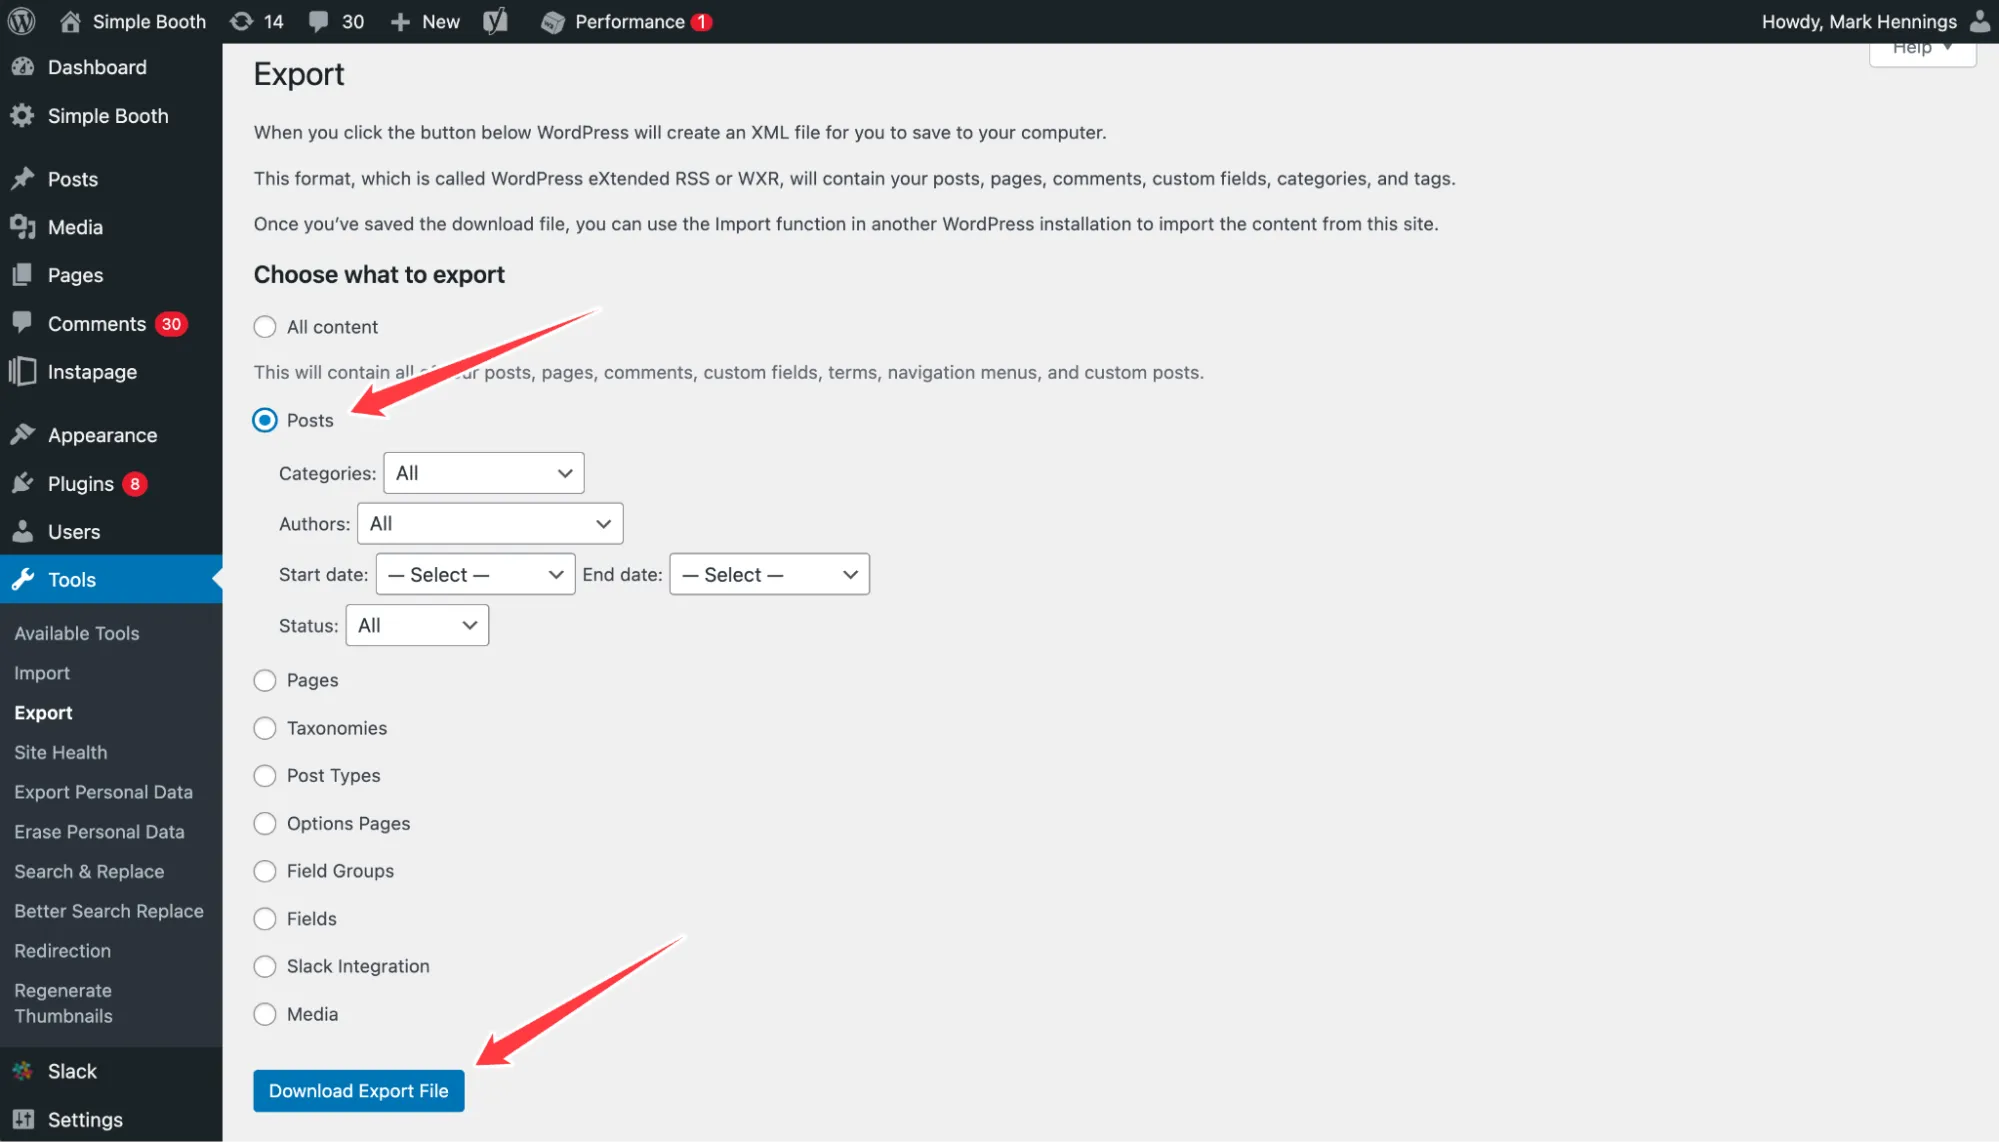
Task: Click the Plugins update badge showing 8
Action: [x=135, y=484]
